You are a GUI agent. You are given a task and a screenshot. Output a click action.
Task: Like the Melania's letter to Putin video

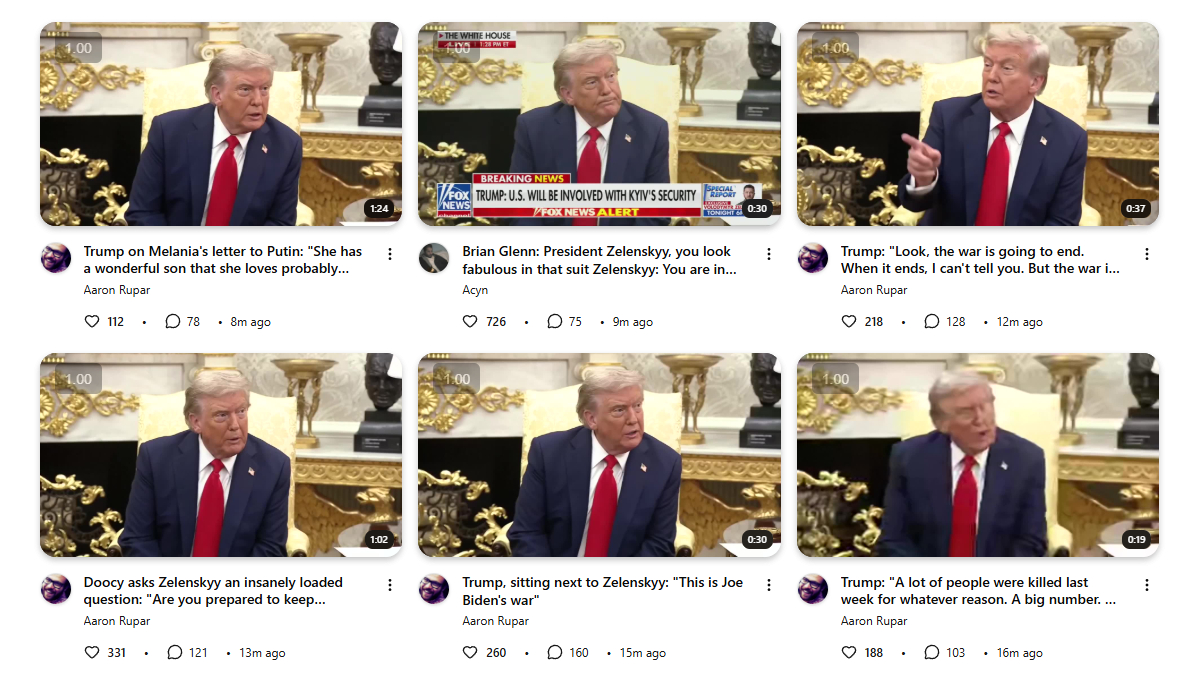(x=92, y=322)
